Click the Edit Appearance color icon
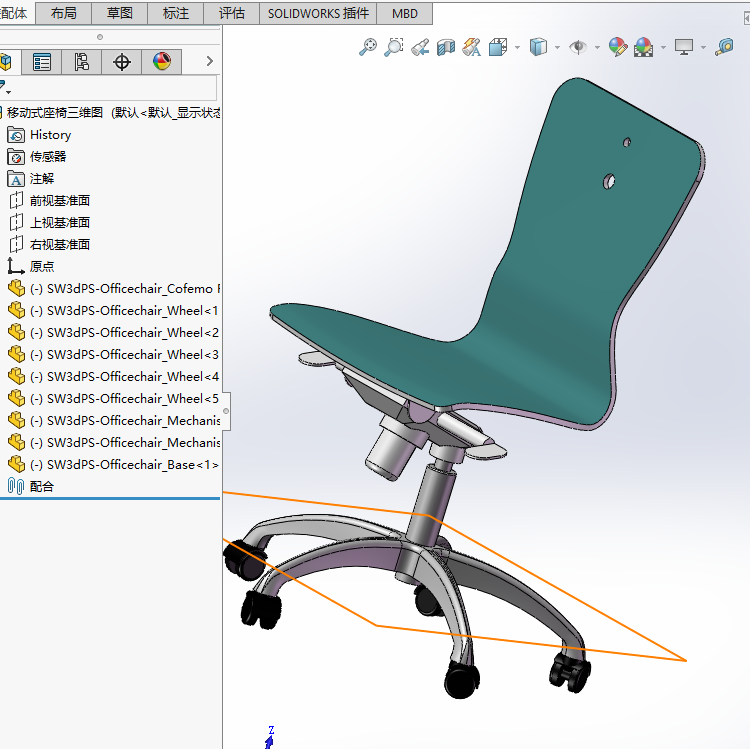 618,47
